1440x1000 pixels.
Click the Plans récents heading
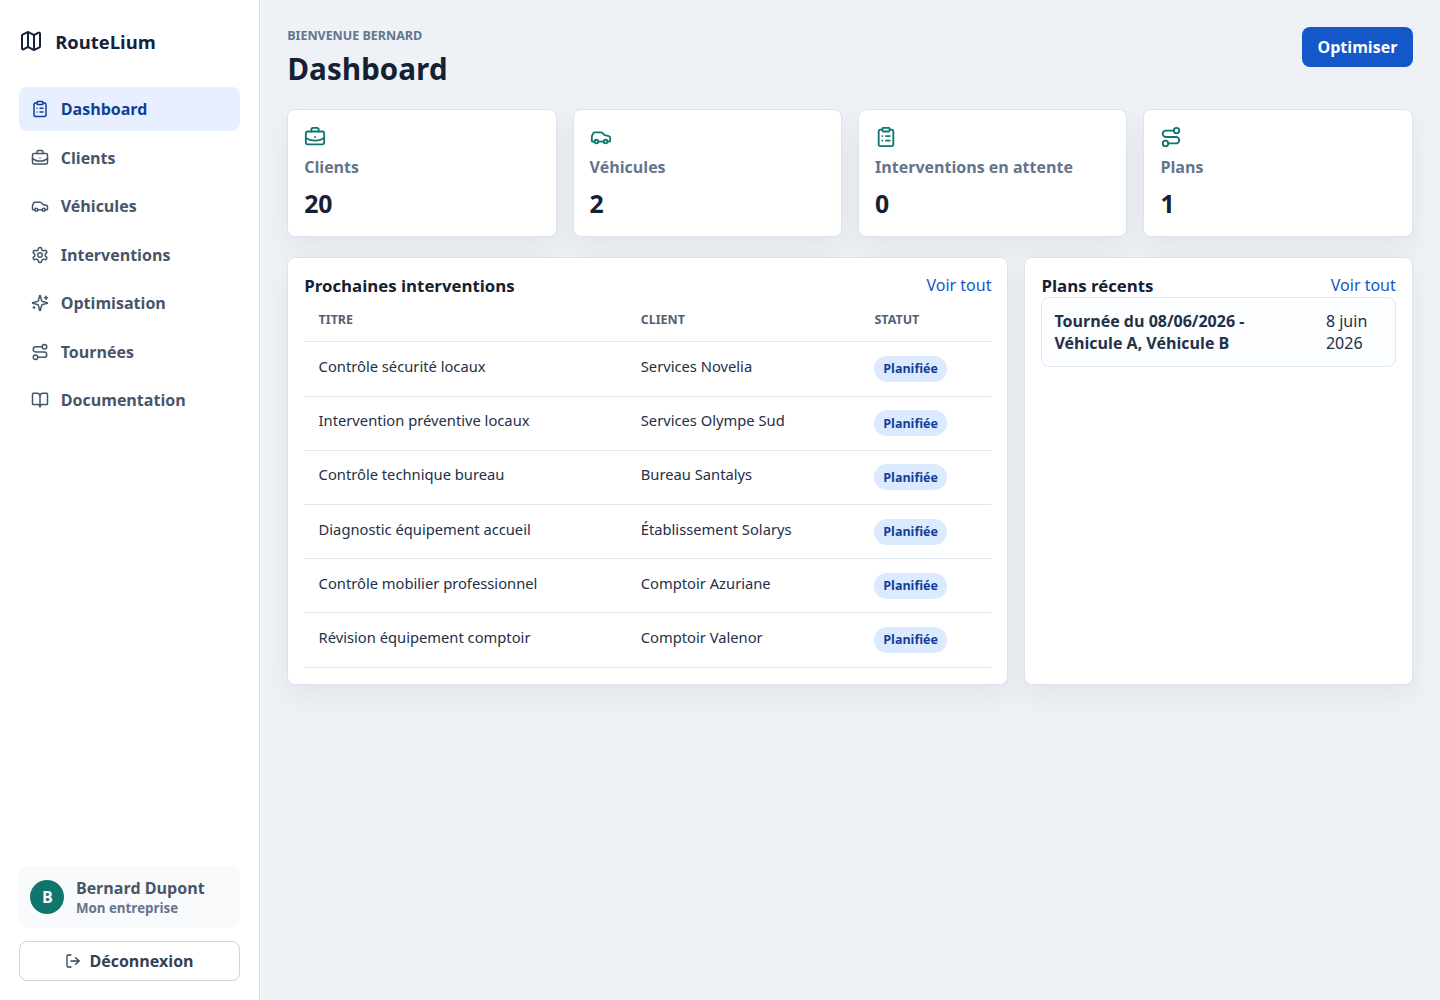click(x=1097, y=286)
